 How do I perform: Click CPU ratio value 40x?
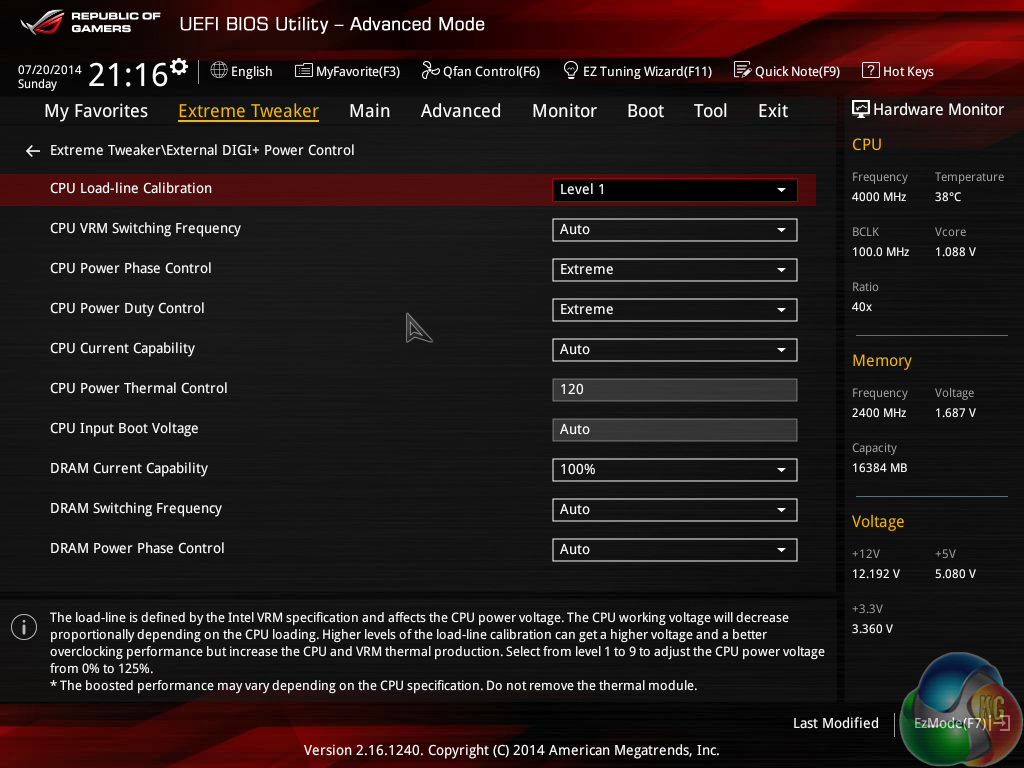point(861,307)
